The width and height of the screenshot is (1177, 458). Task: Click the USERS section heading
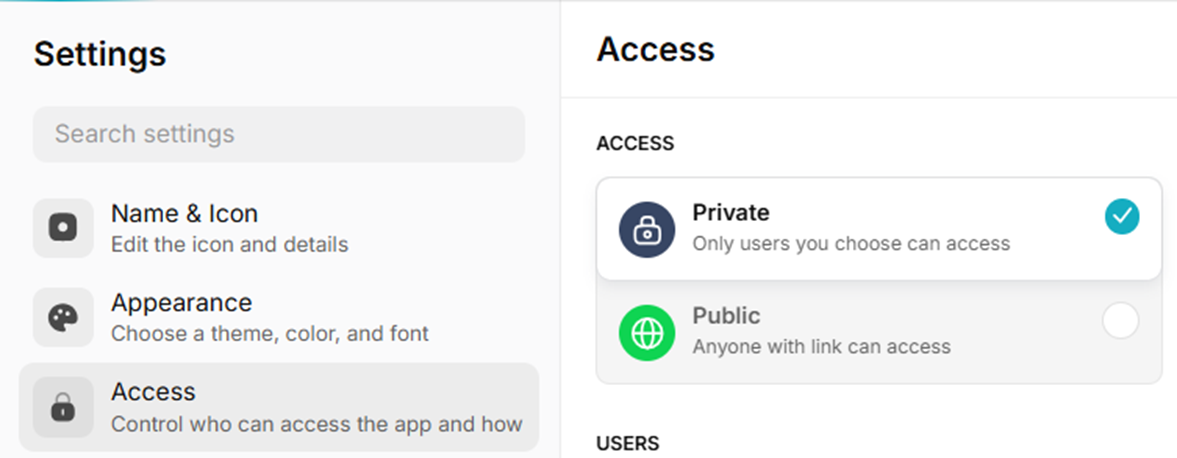(628, 444)
